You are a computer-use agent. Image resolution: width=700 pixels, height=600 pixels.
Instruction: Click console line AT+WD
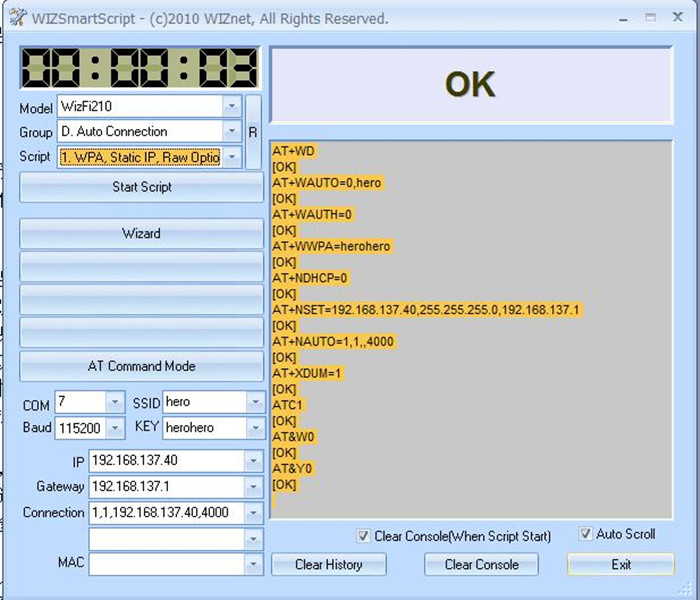[x=293, y=151]
